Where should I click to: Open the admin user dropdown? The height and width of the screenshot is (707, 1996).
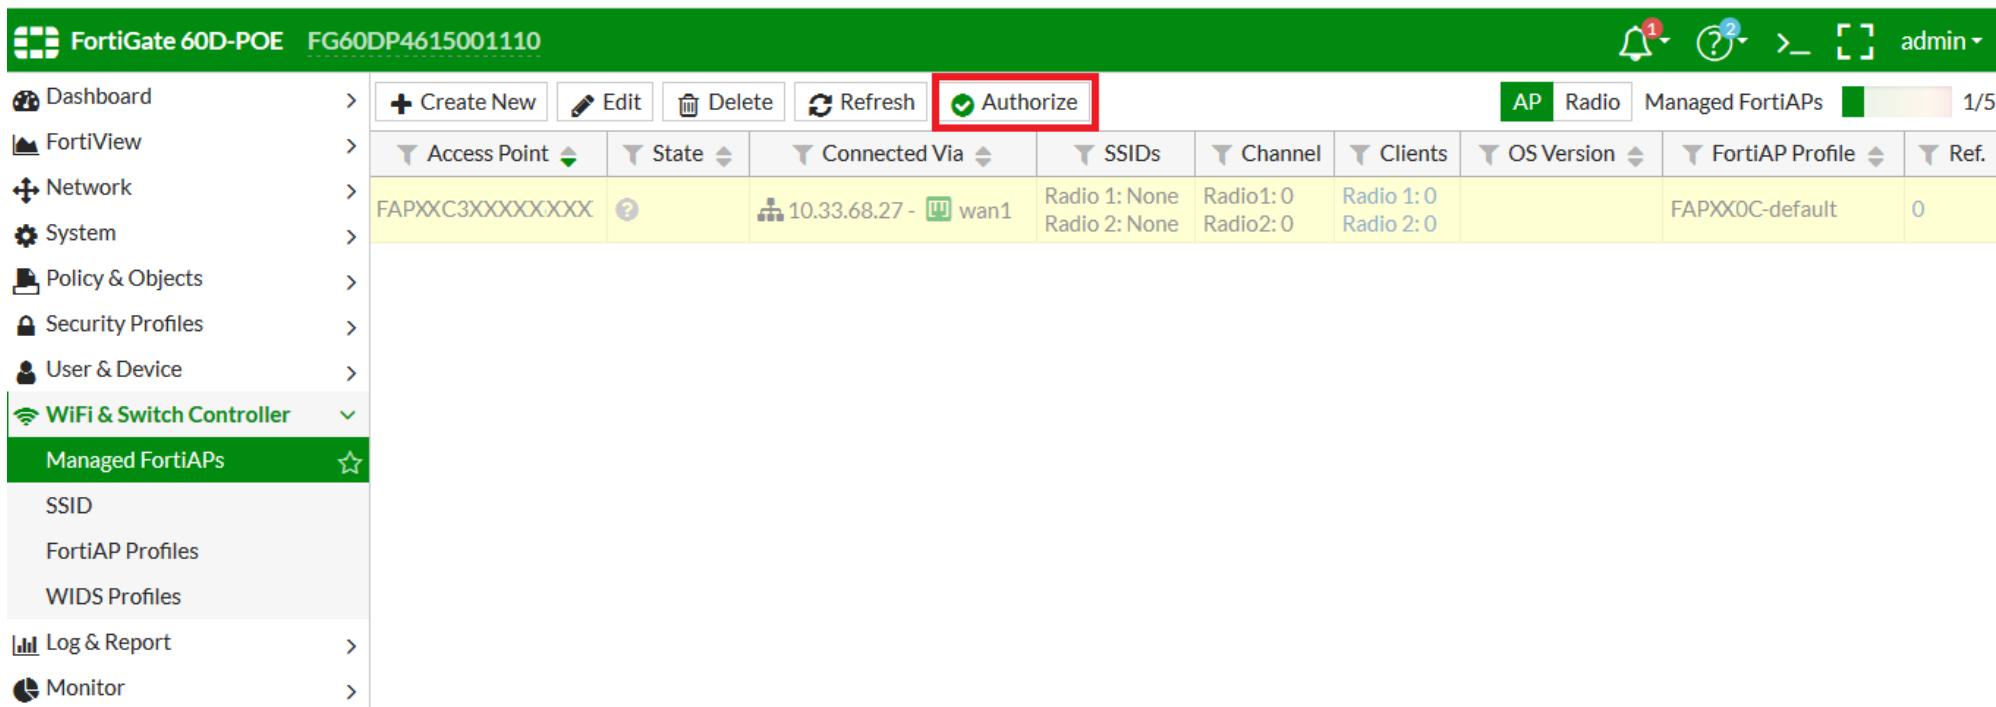click(1940, 41)
